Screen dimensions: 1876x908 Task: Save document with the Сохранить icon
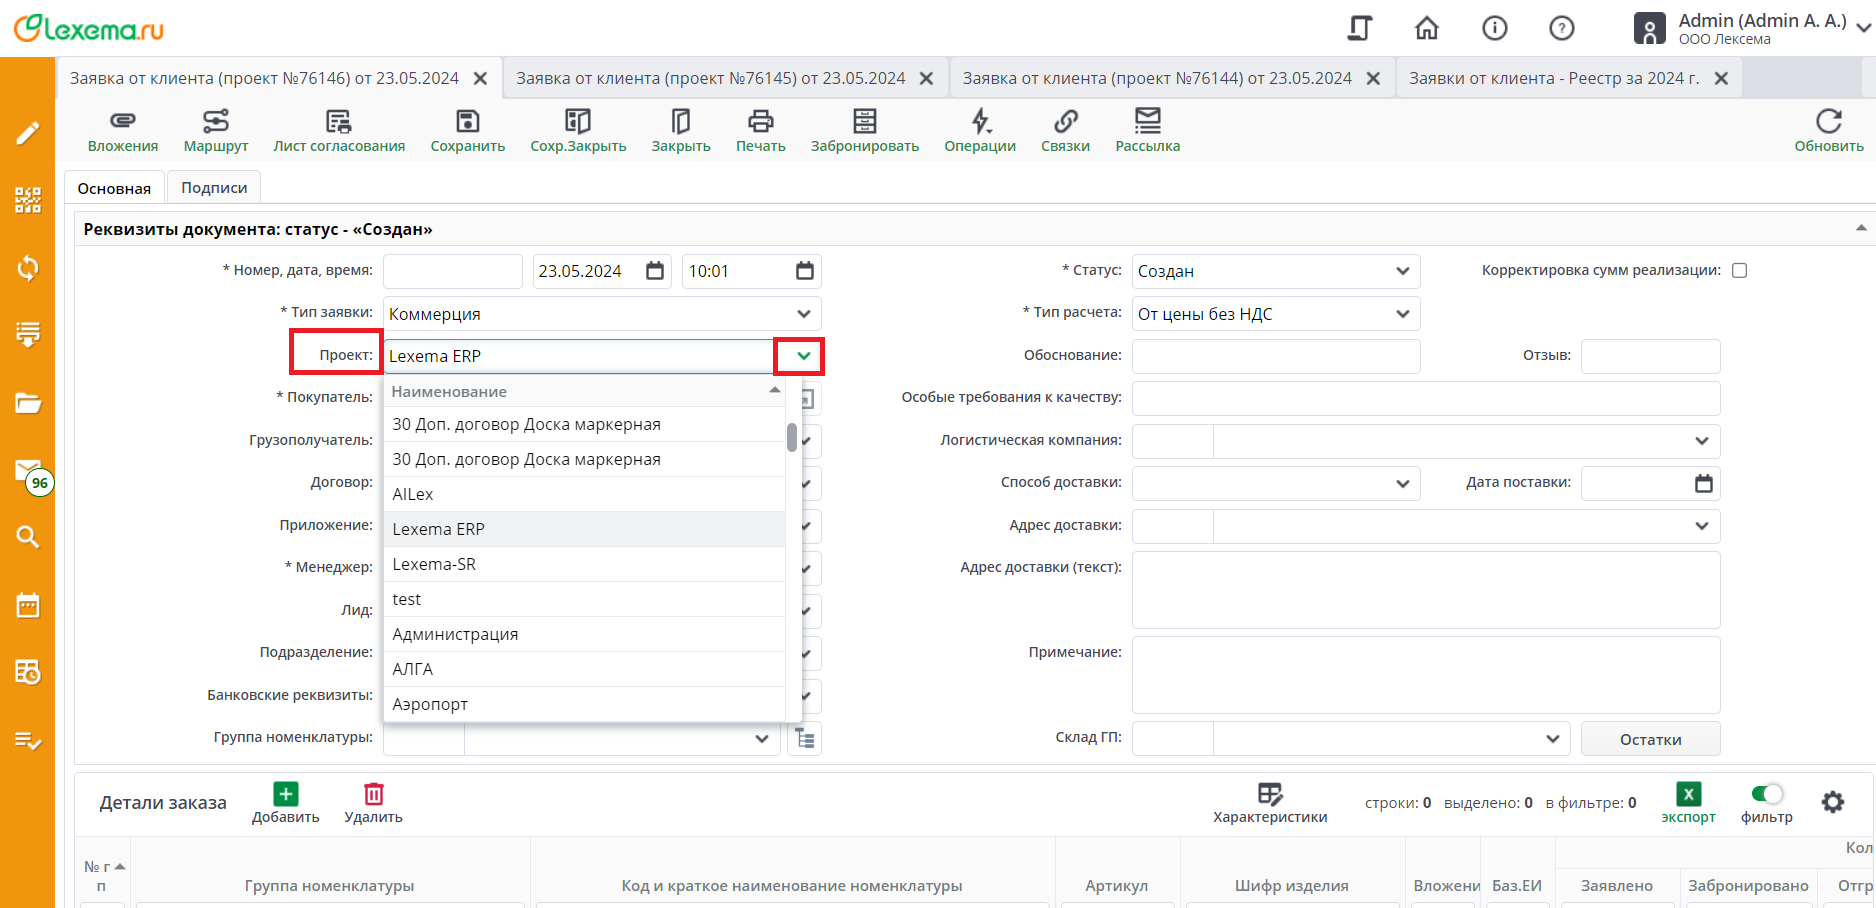[467, 122]
